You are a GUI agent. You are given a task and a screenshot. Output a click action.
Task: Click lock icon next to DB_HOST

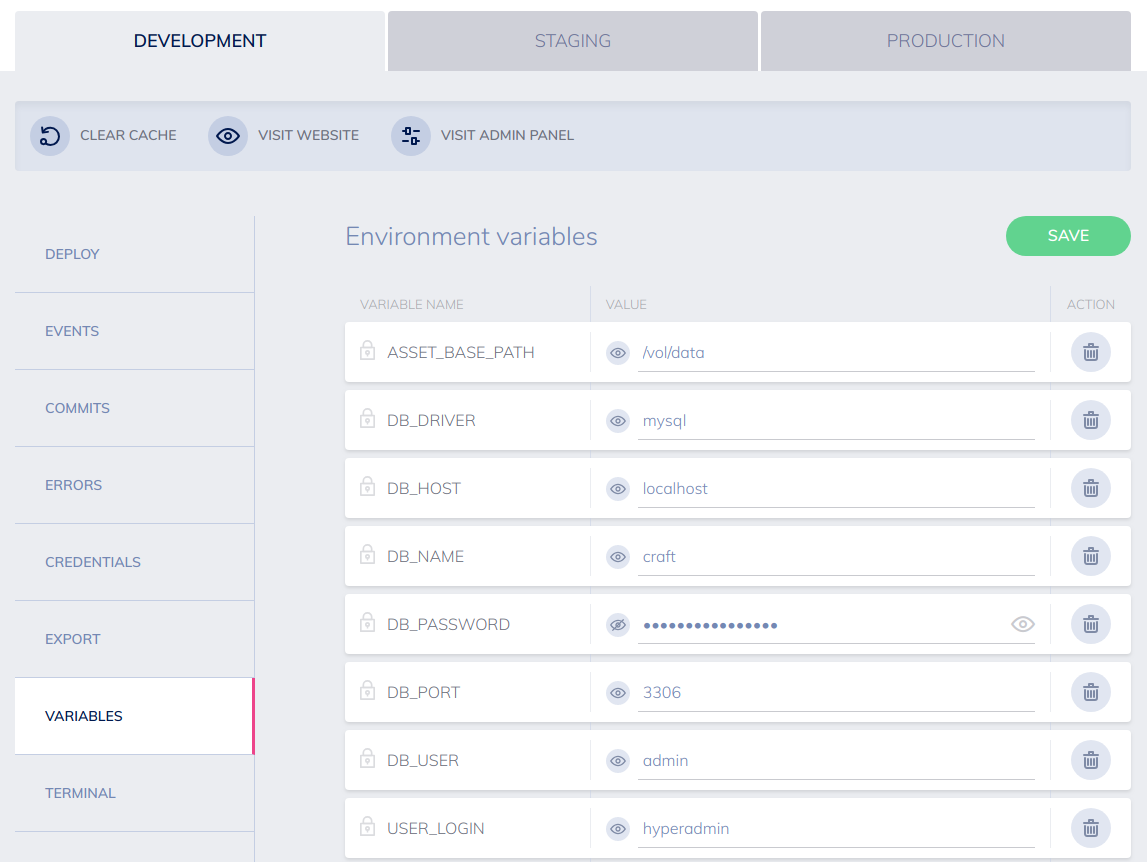point(367,487)
